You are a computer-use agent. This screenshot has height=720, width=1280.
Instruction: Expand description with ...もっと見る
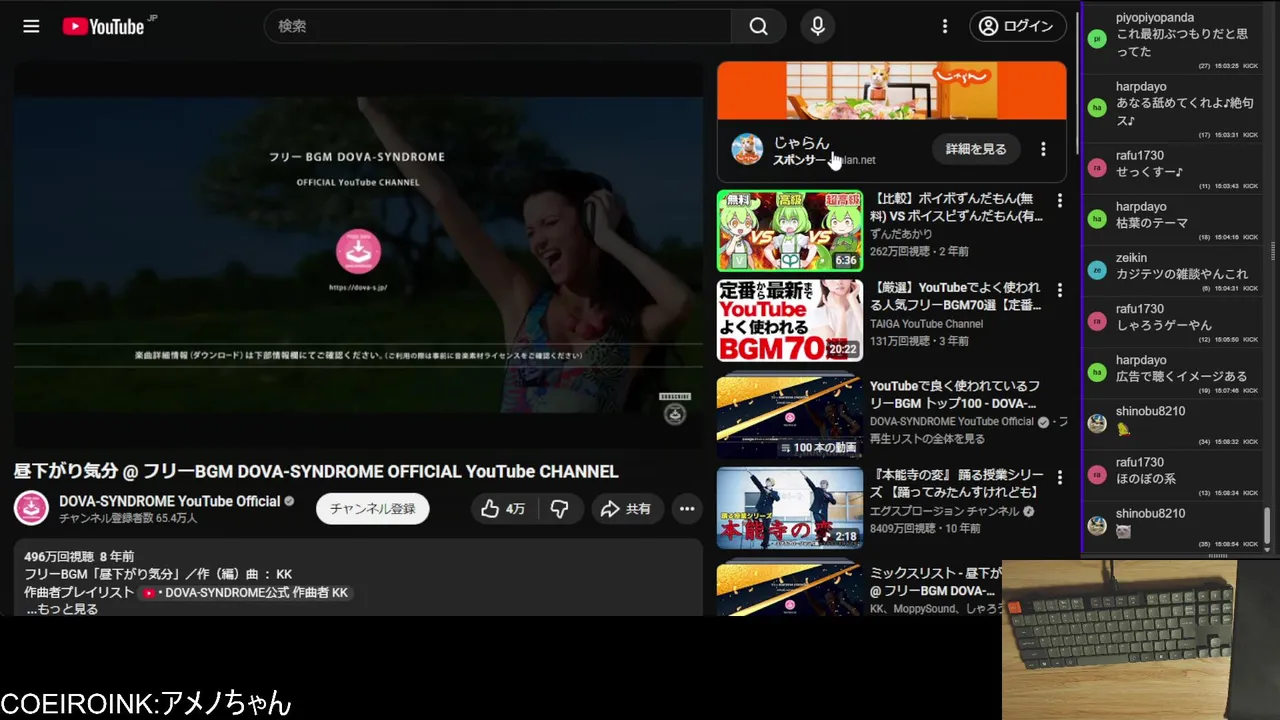tap(62, 608)
